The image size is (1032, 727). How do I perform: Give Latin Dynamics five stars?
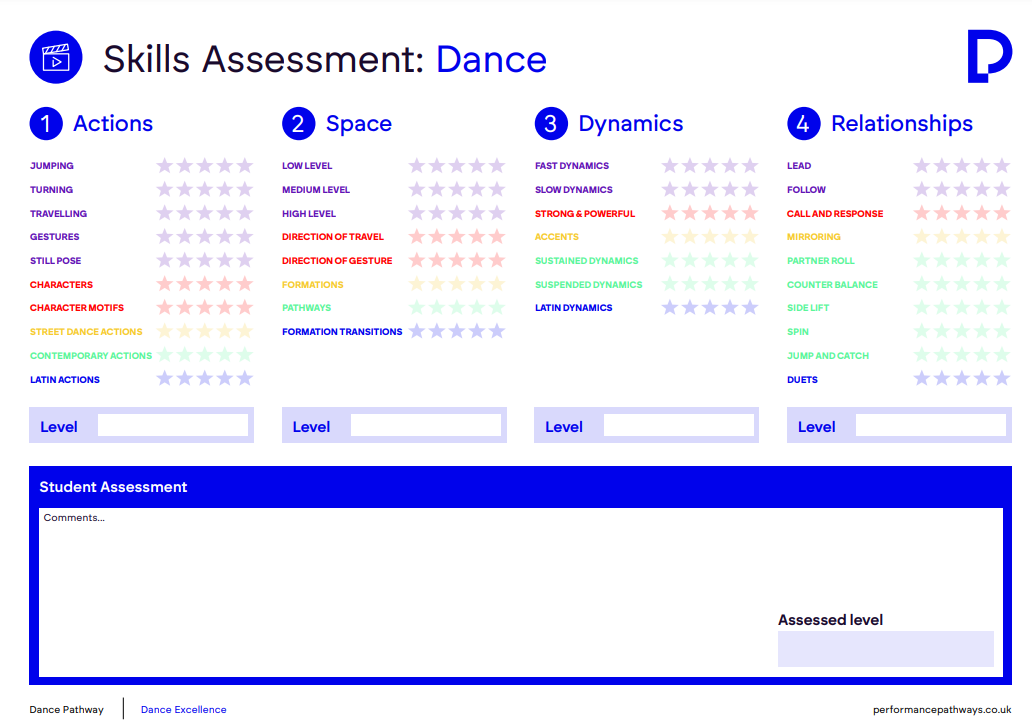click(x=750, y=307)
